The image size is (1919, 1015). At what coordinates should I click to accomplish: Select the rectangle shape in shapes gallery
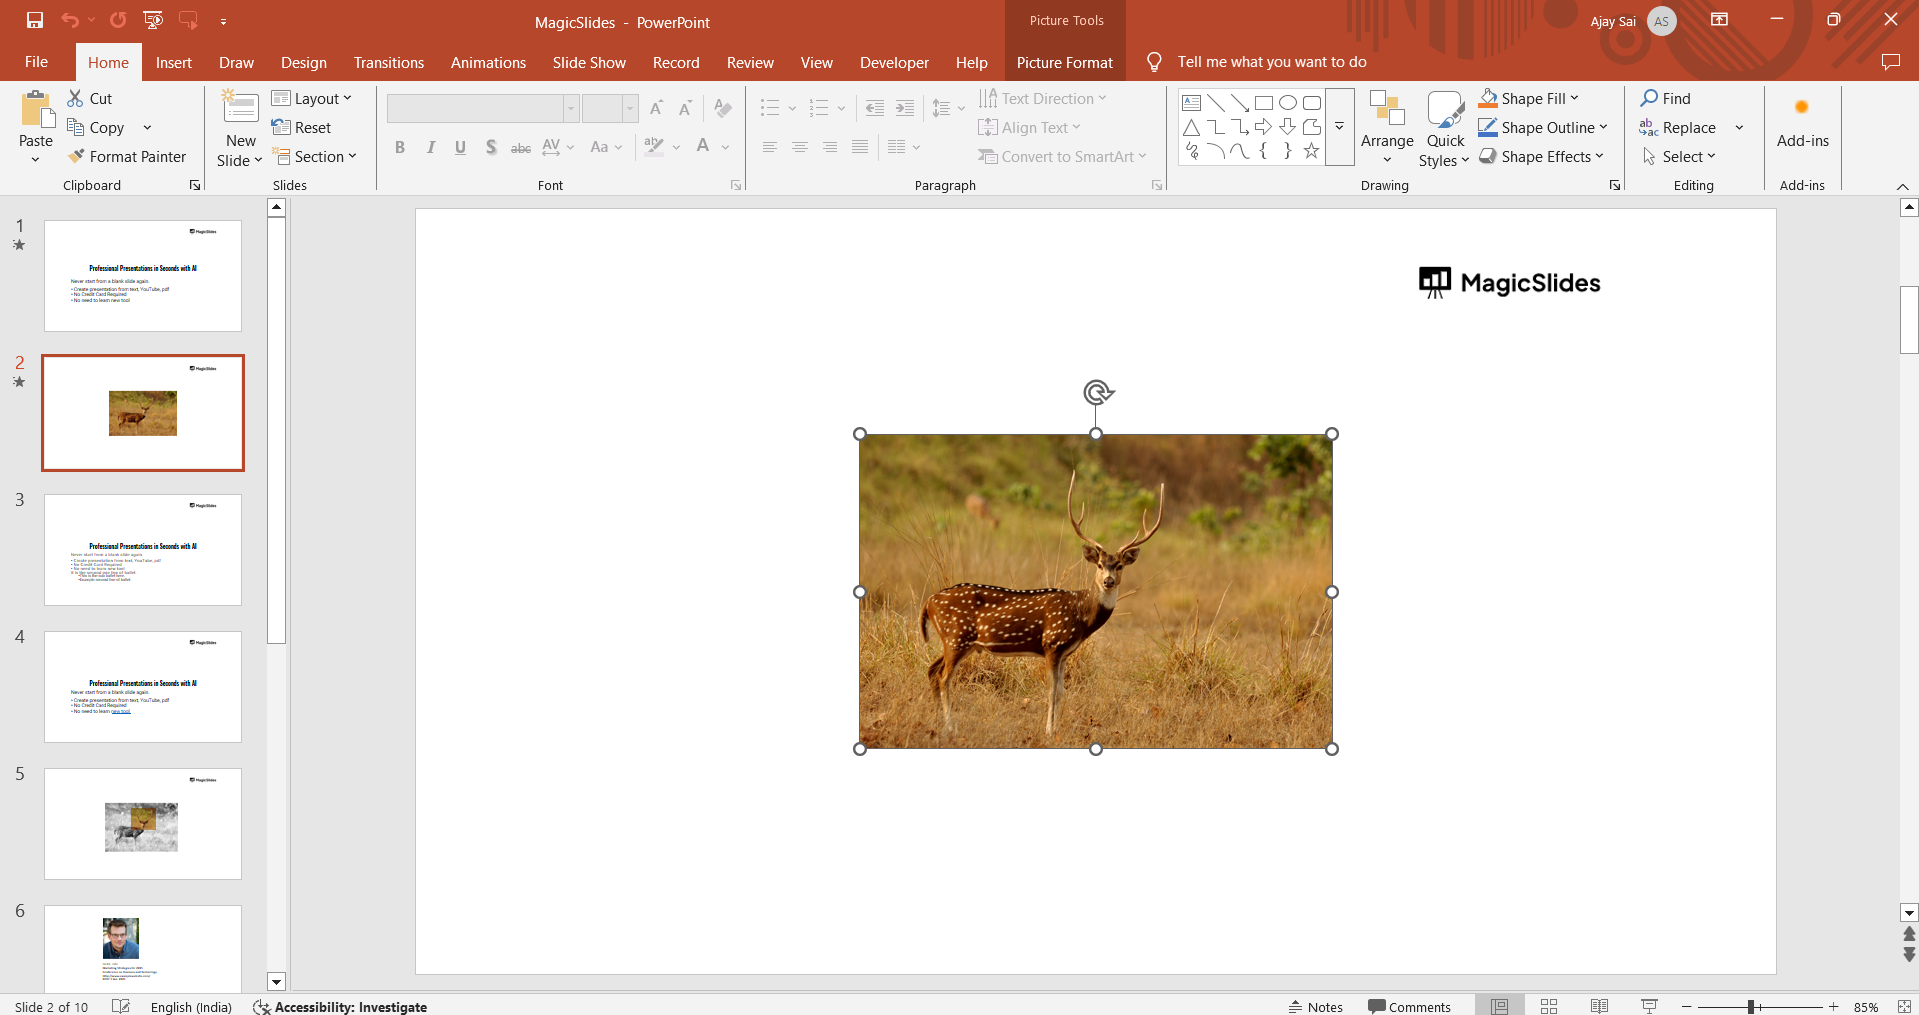point(1264,103)
